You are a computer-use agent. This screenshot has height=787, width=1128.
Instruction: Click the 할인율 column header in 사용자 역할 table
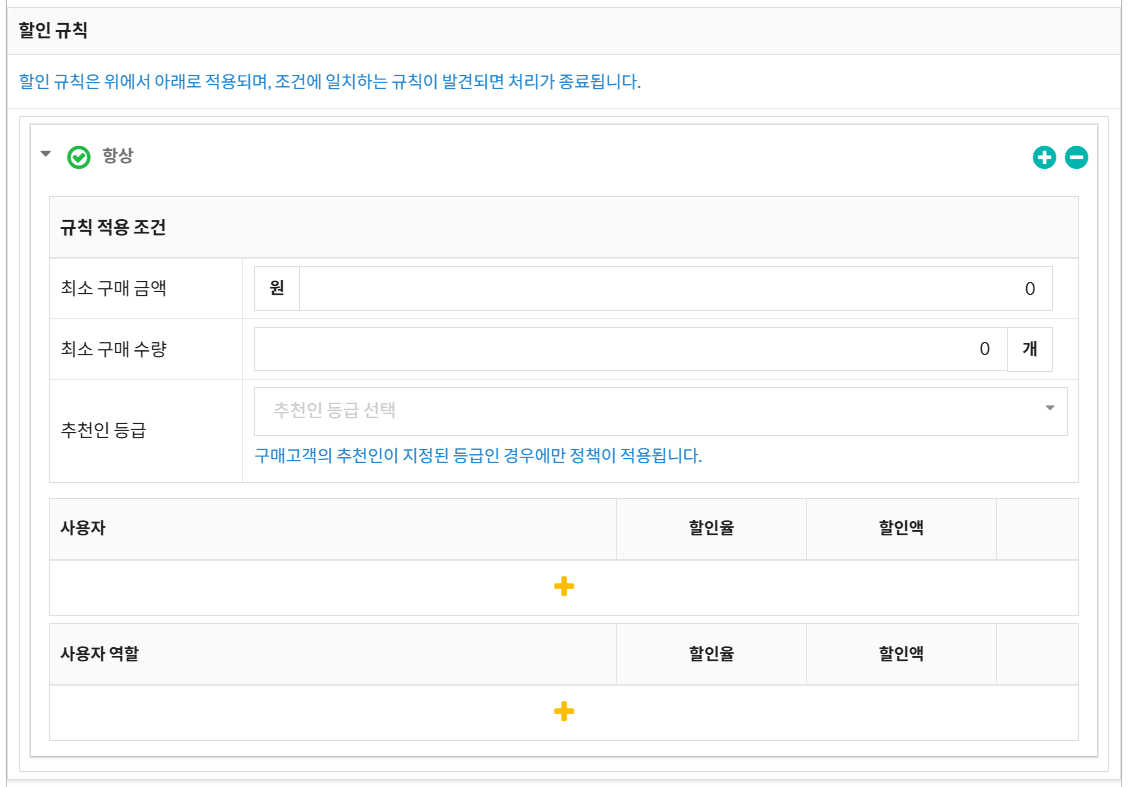711,654
